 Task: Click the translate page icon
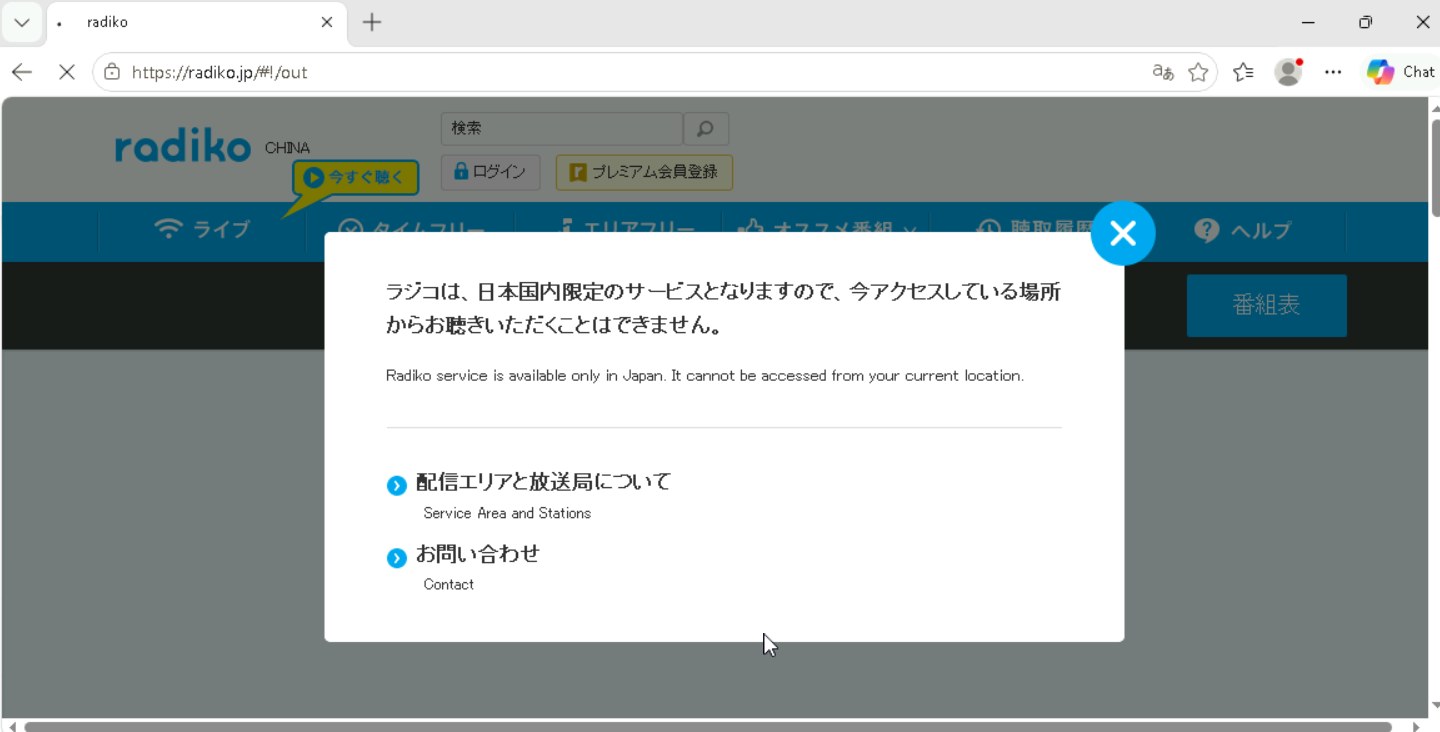click(x=1163, y=72)
